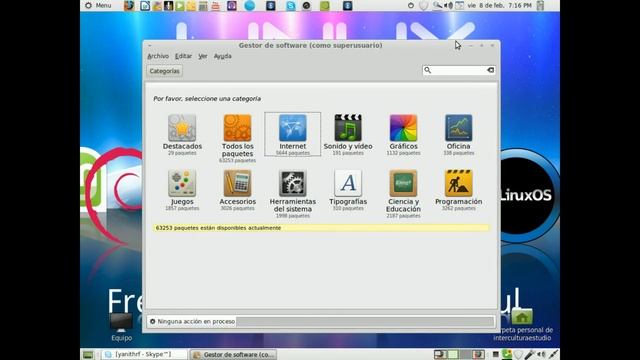Switch to the Skype window in the taskbar
Image resolution: width=640 pixels, height=360 pixels.
[144, 354]
